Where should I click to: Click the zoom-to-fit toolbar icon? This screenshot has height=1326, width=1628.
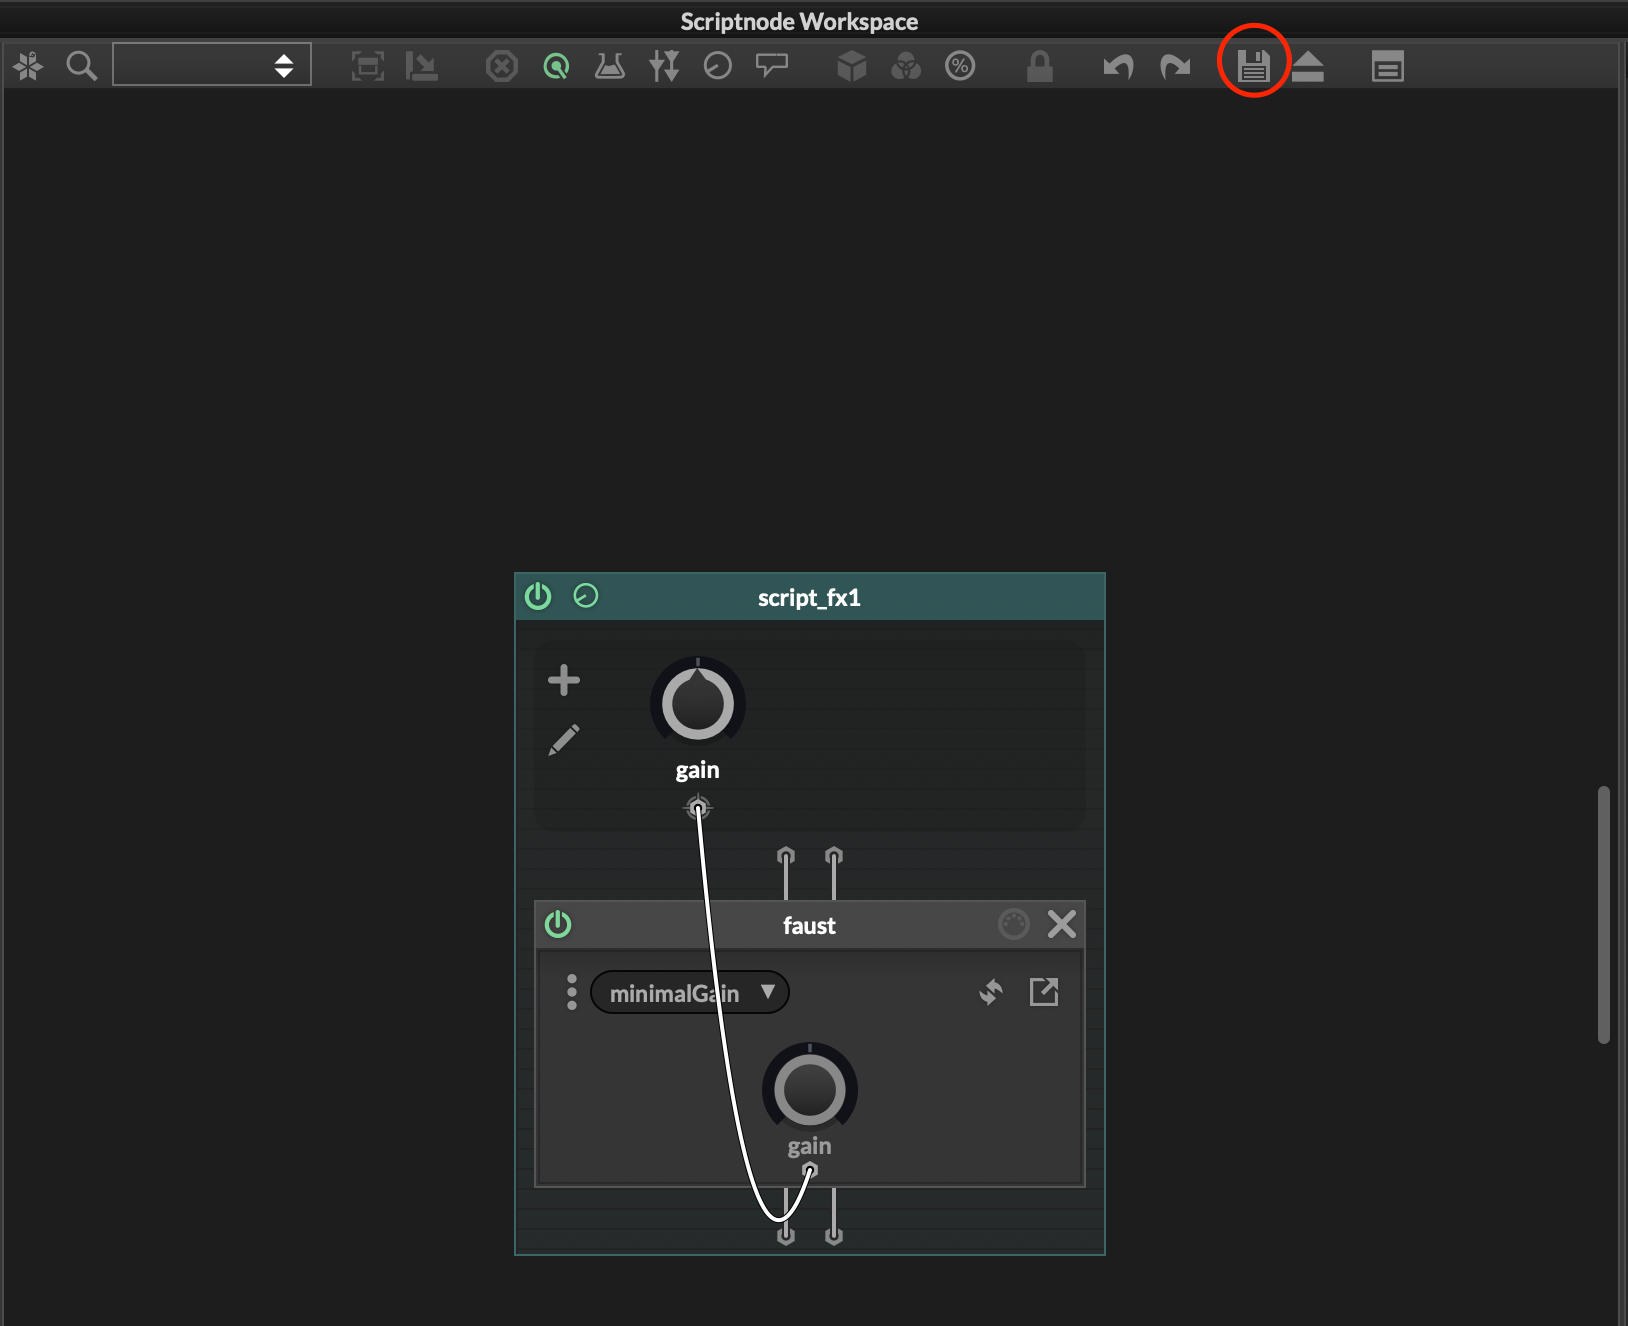tap(368, 67)
